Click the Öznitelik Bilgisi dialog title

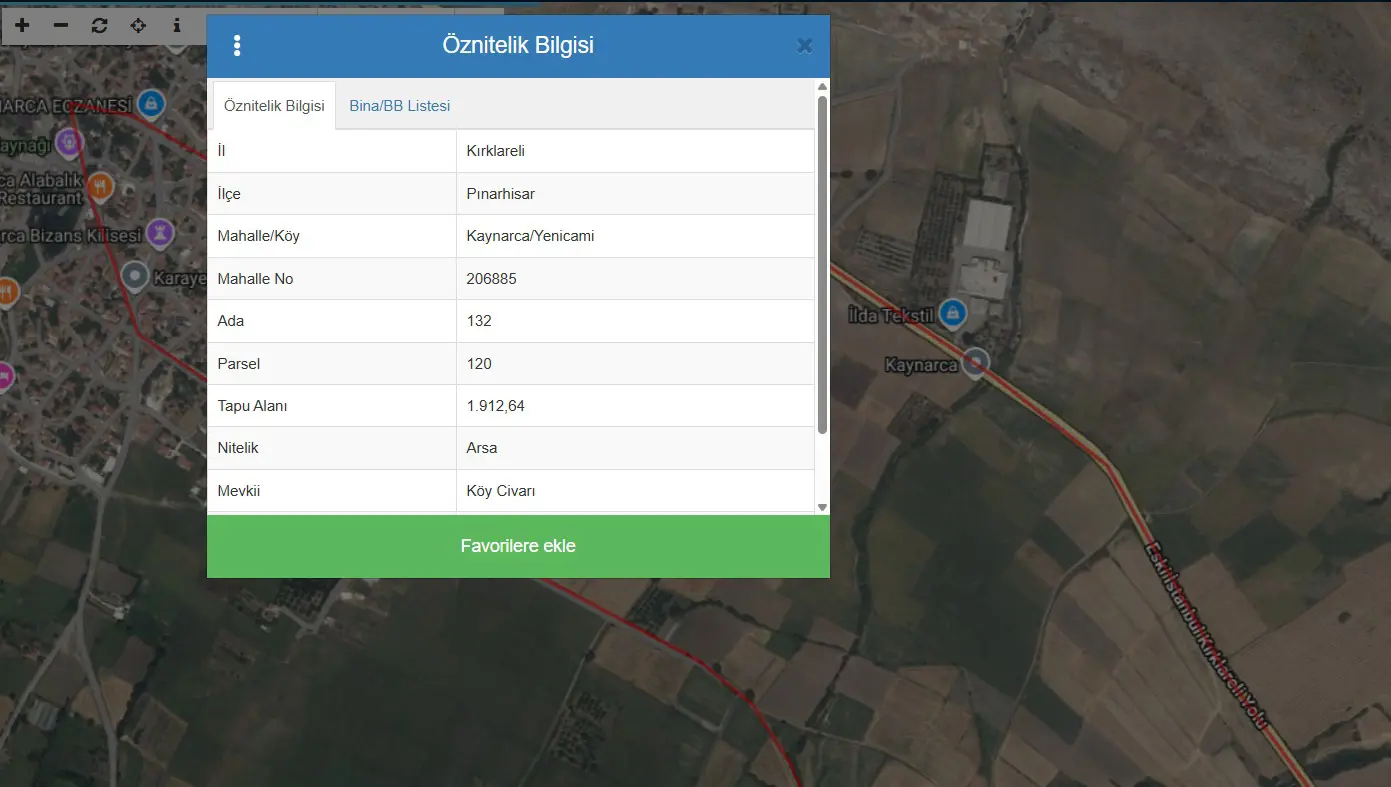pos(518,45)
